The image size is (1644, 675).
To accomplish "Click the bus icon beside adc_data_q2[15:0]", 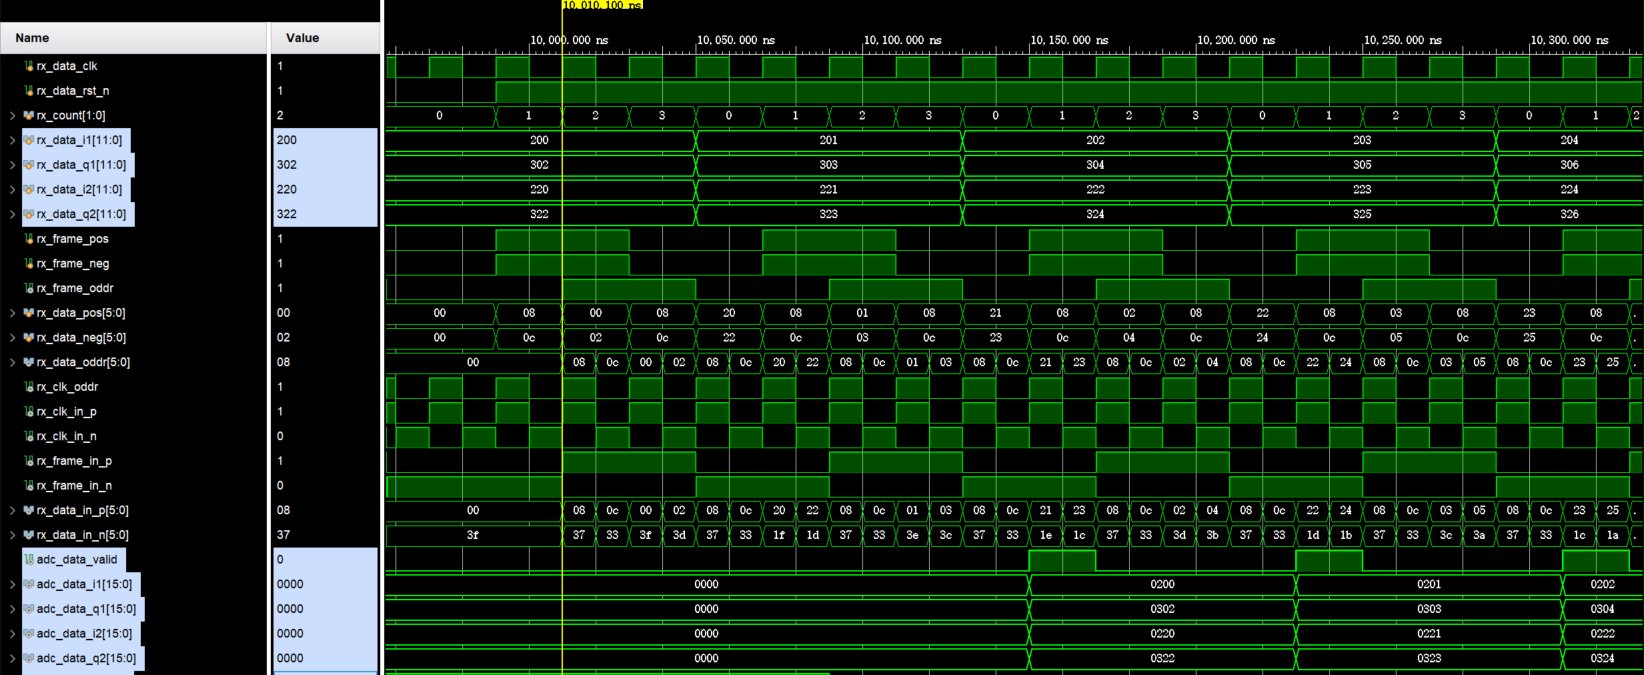I will pos(29,658).
